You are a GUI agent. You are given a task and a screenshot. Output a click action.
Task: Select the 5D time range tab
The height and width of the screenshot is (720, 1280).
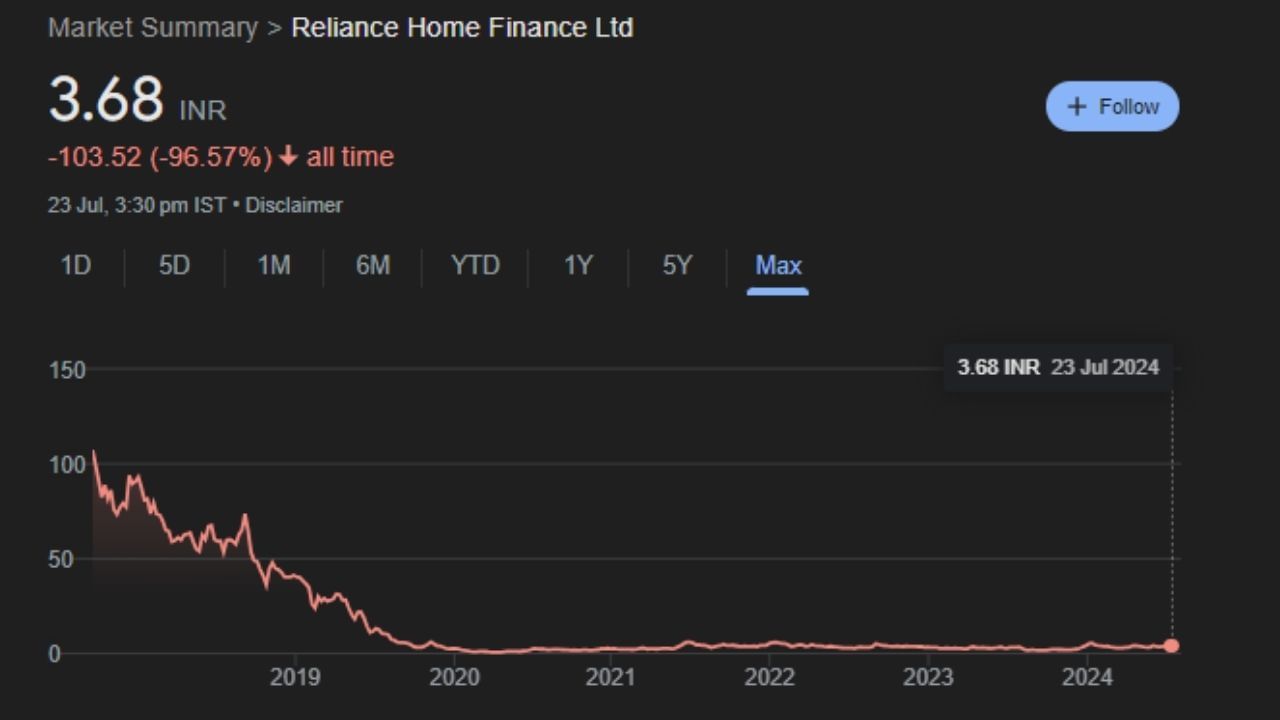tap(174, 265)
